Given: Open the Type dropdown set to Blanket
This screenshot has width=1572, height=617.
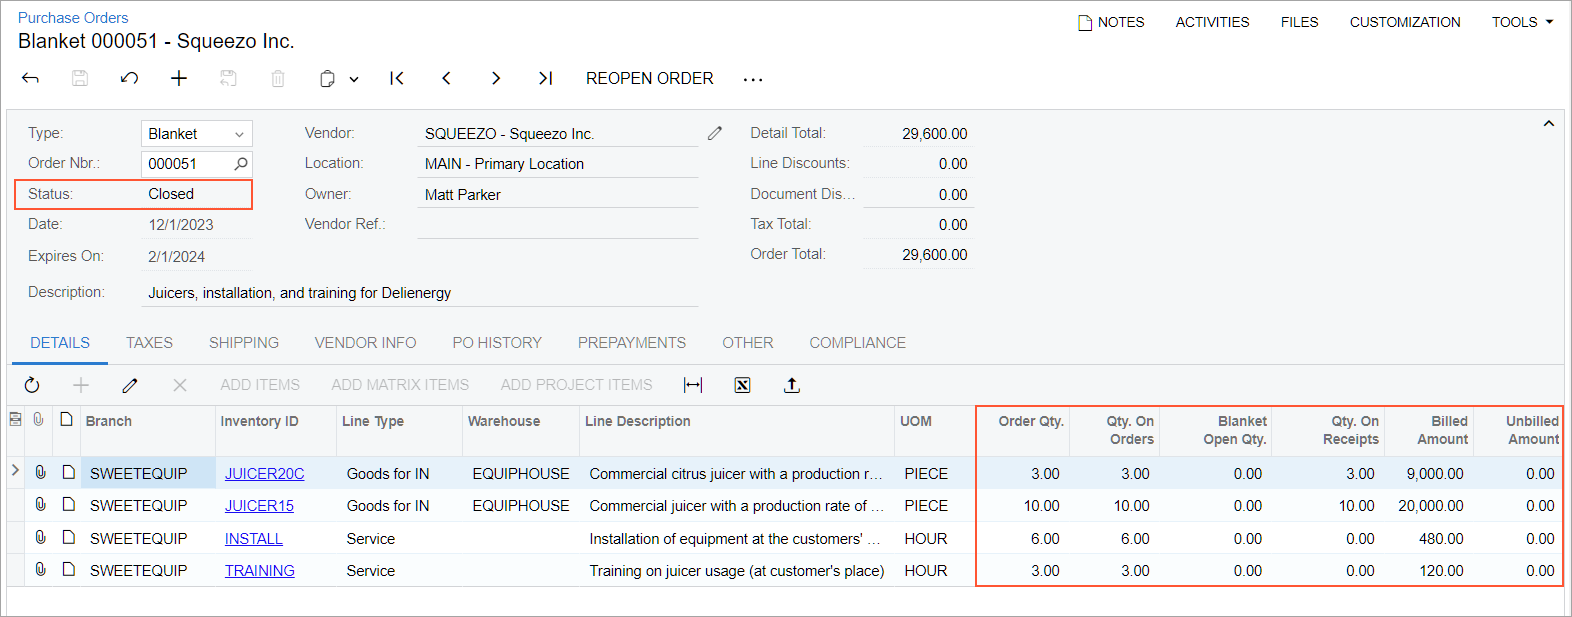Looking at the screenshot, I should coord(196,134).
